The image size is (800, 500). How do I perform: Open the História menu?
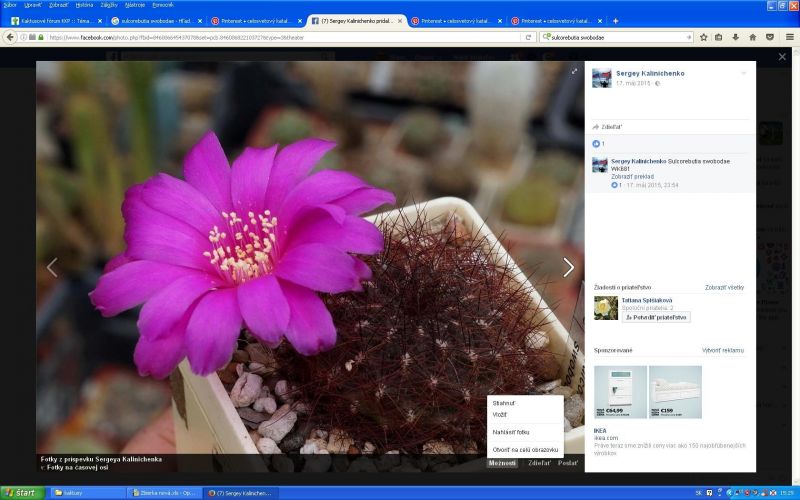(84, 5)
